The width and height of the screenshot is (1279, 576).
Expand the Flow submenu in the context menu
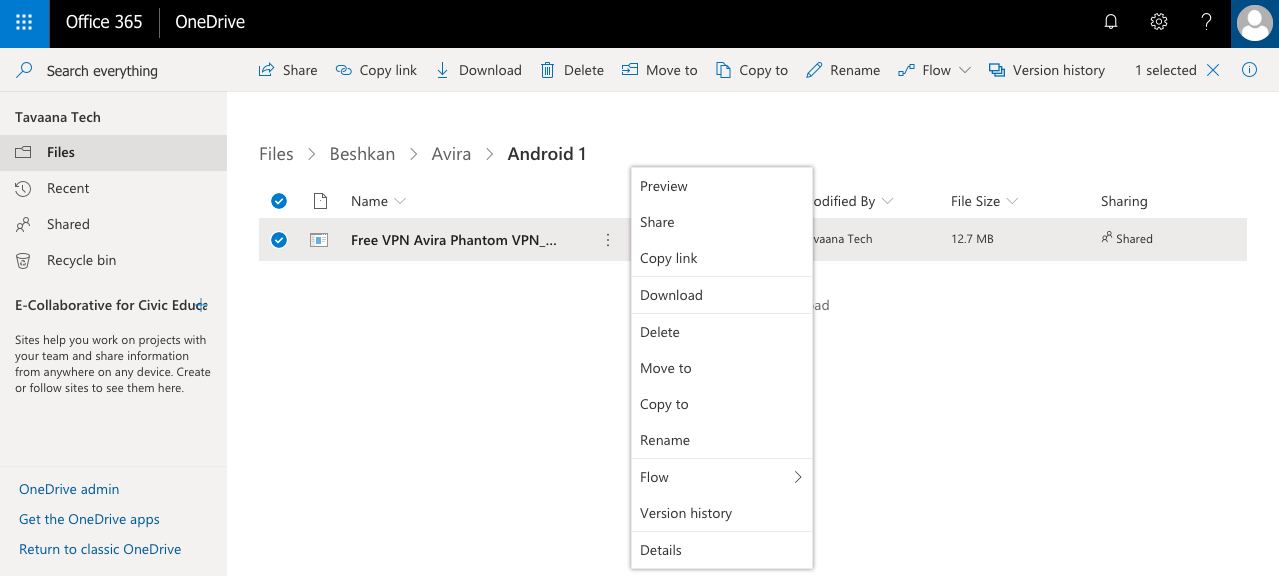point(798,477)
